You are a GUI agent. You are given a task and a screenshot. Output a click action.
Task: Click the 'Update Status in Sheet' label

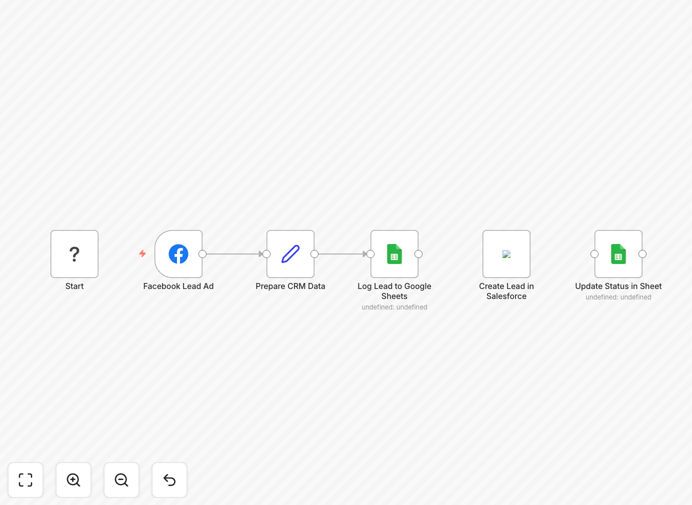(618, 286)
